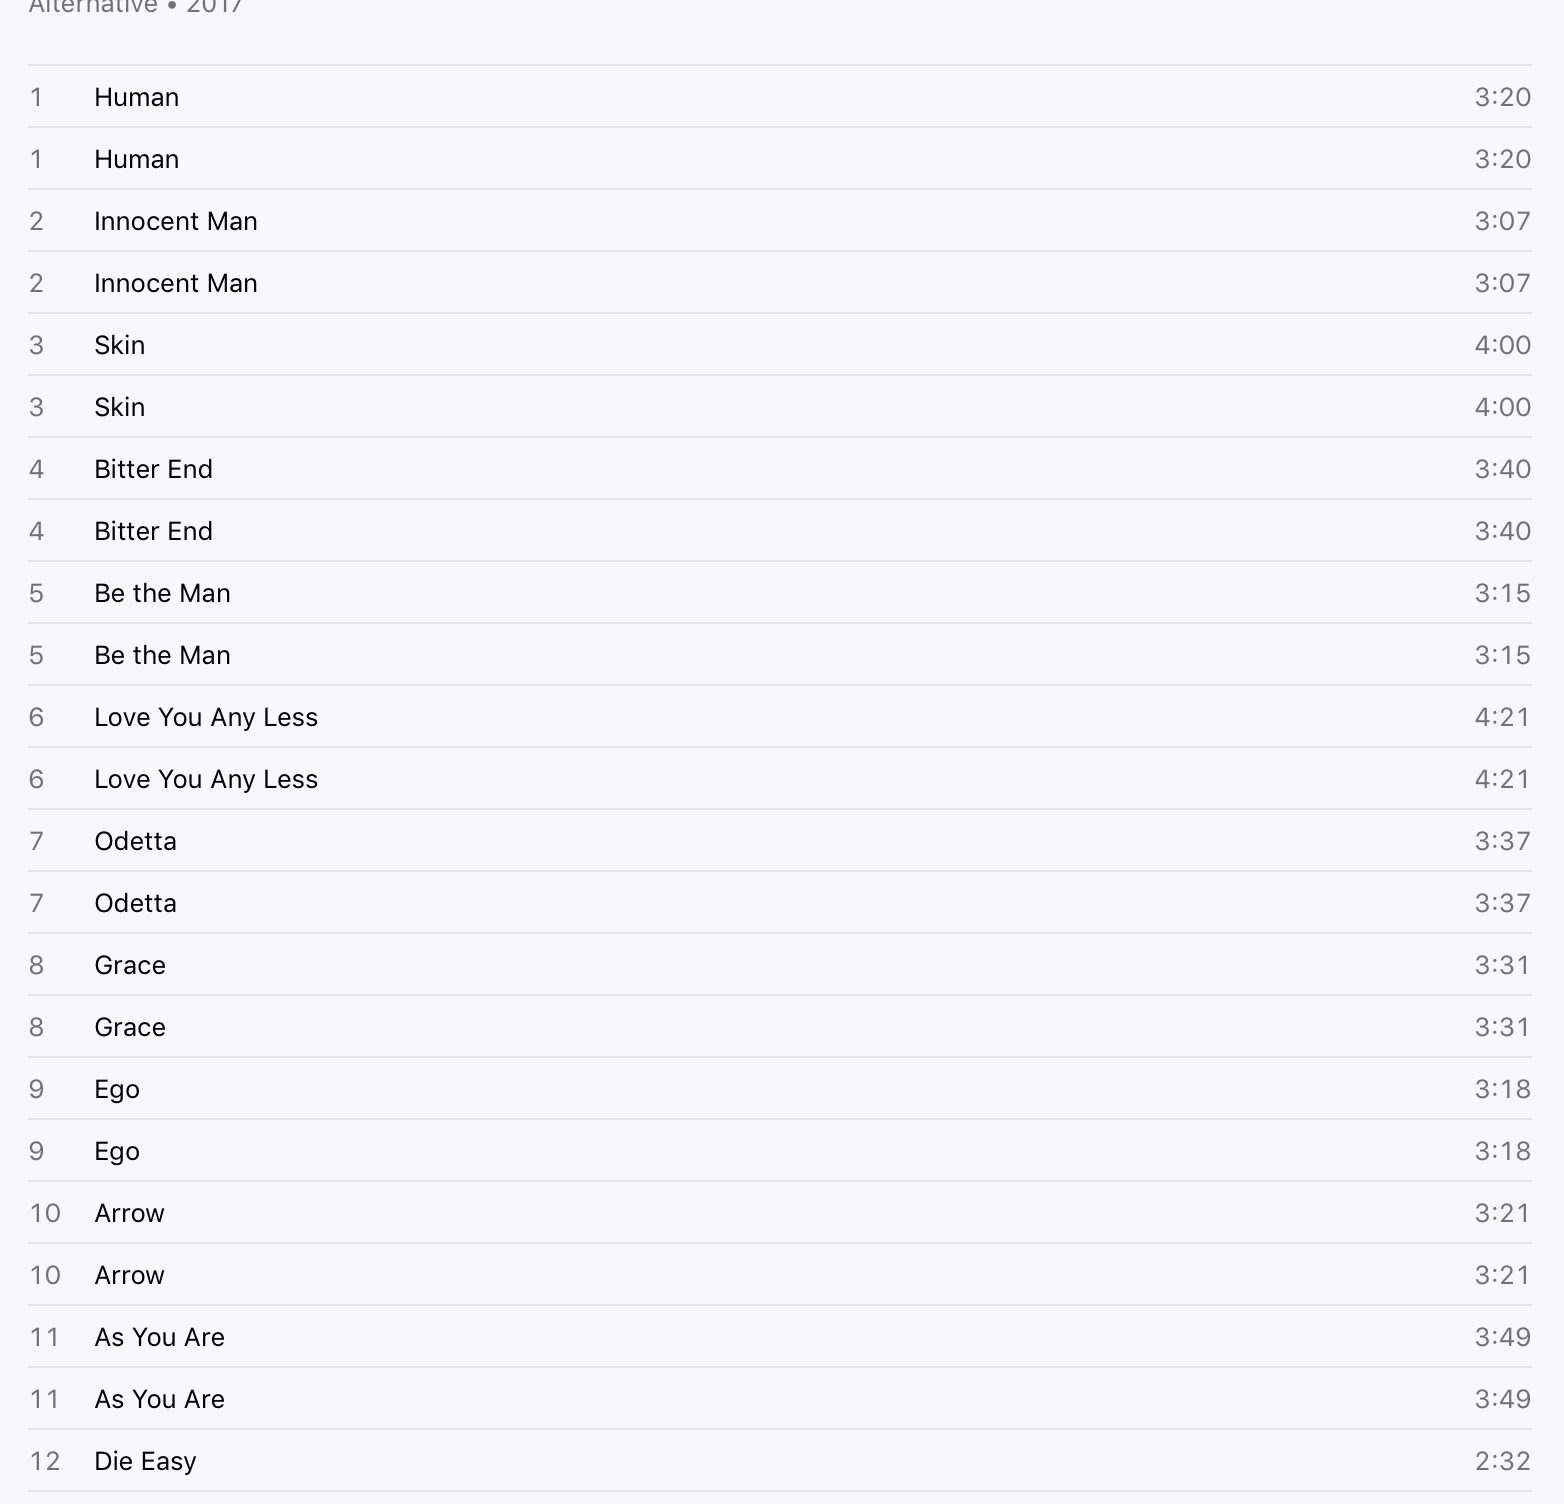
Task: Pick the first As You Are entry
Action: (x=780, y=1336)
